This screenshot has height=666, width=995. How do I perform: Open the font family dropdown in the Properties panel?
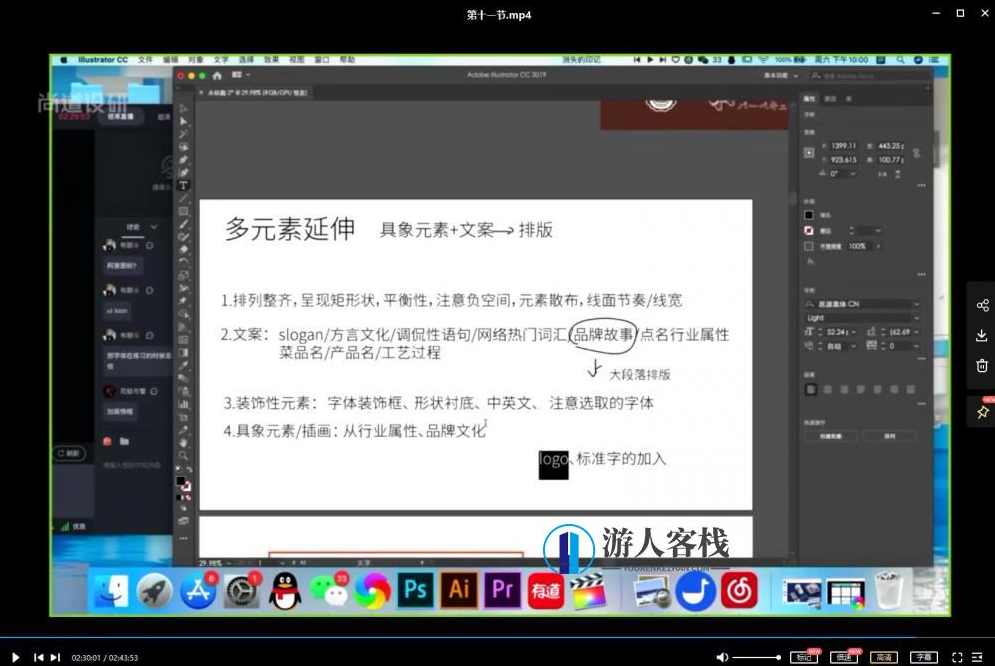tap(916, 303)
